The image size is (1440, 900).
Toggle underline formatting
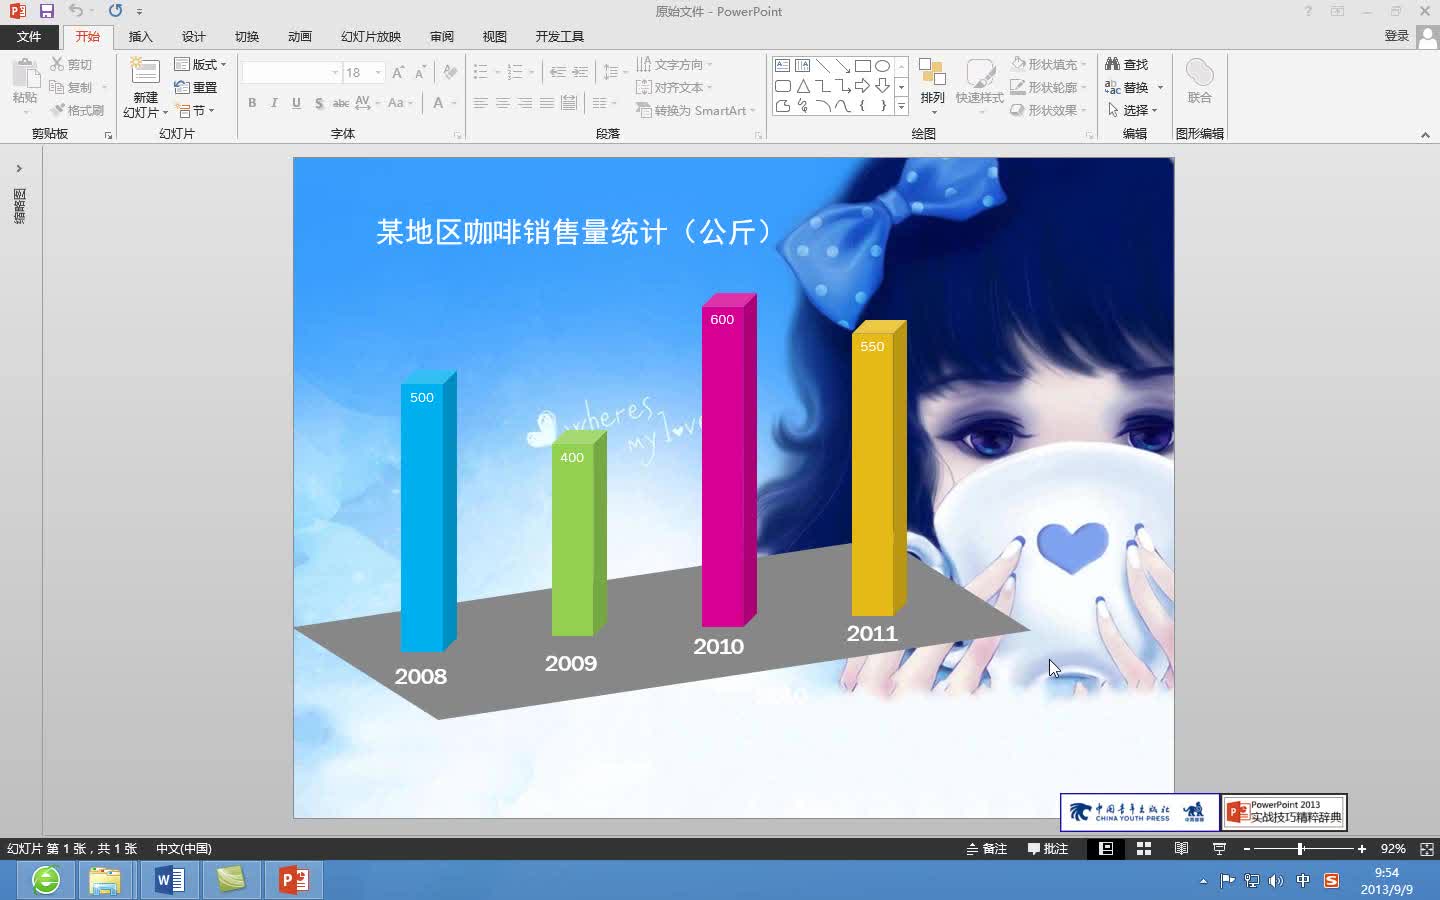pyautogui.click(x=296, y=103)
